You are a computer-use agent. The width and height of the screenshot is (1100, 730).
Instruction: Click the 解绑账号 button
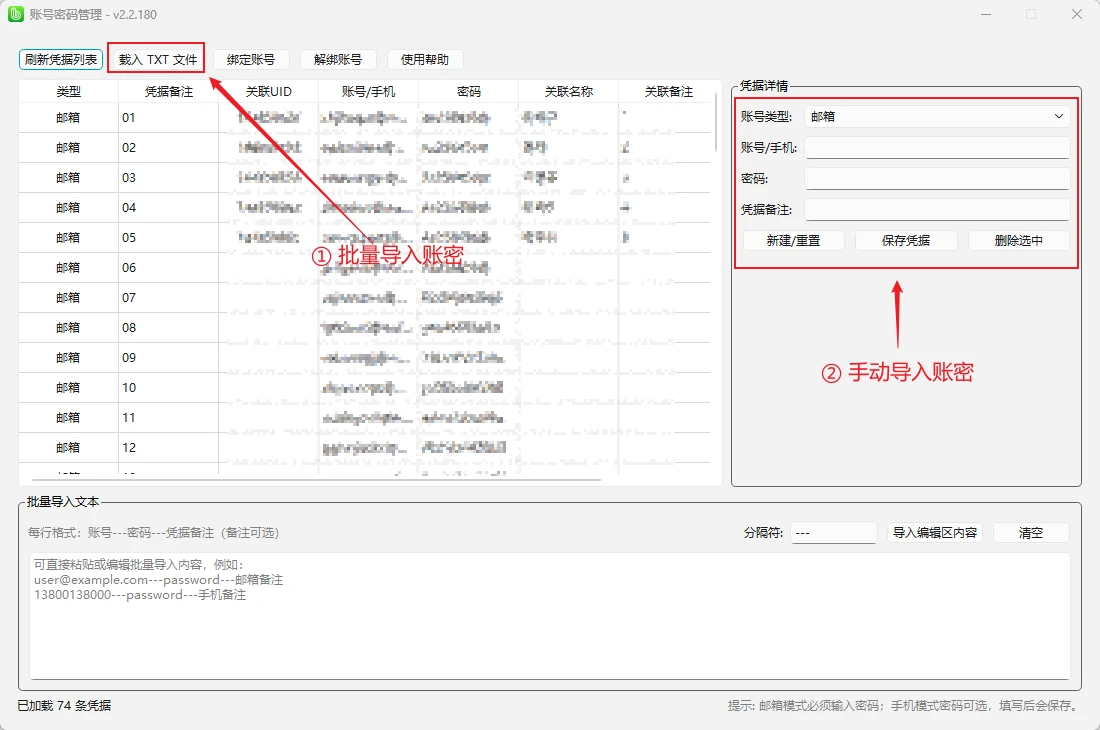[x=337, y=60]
